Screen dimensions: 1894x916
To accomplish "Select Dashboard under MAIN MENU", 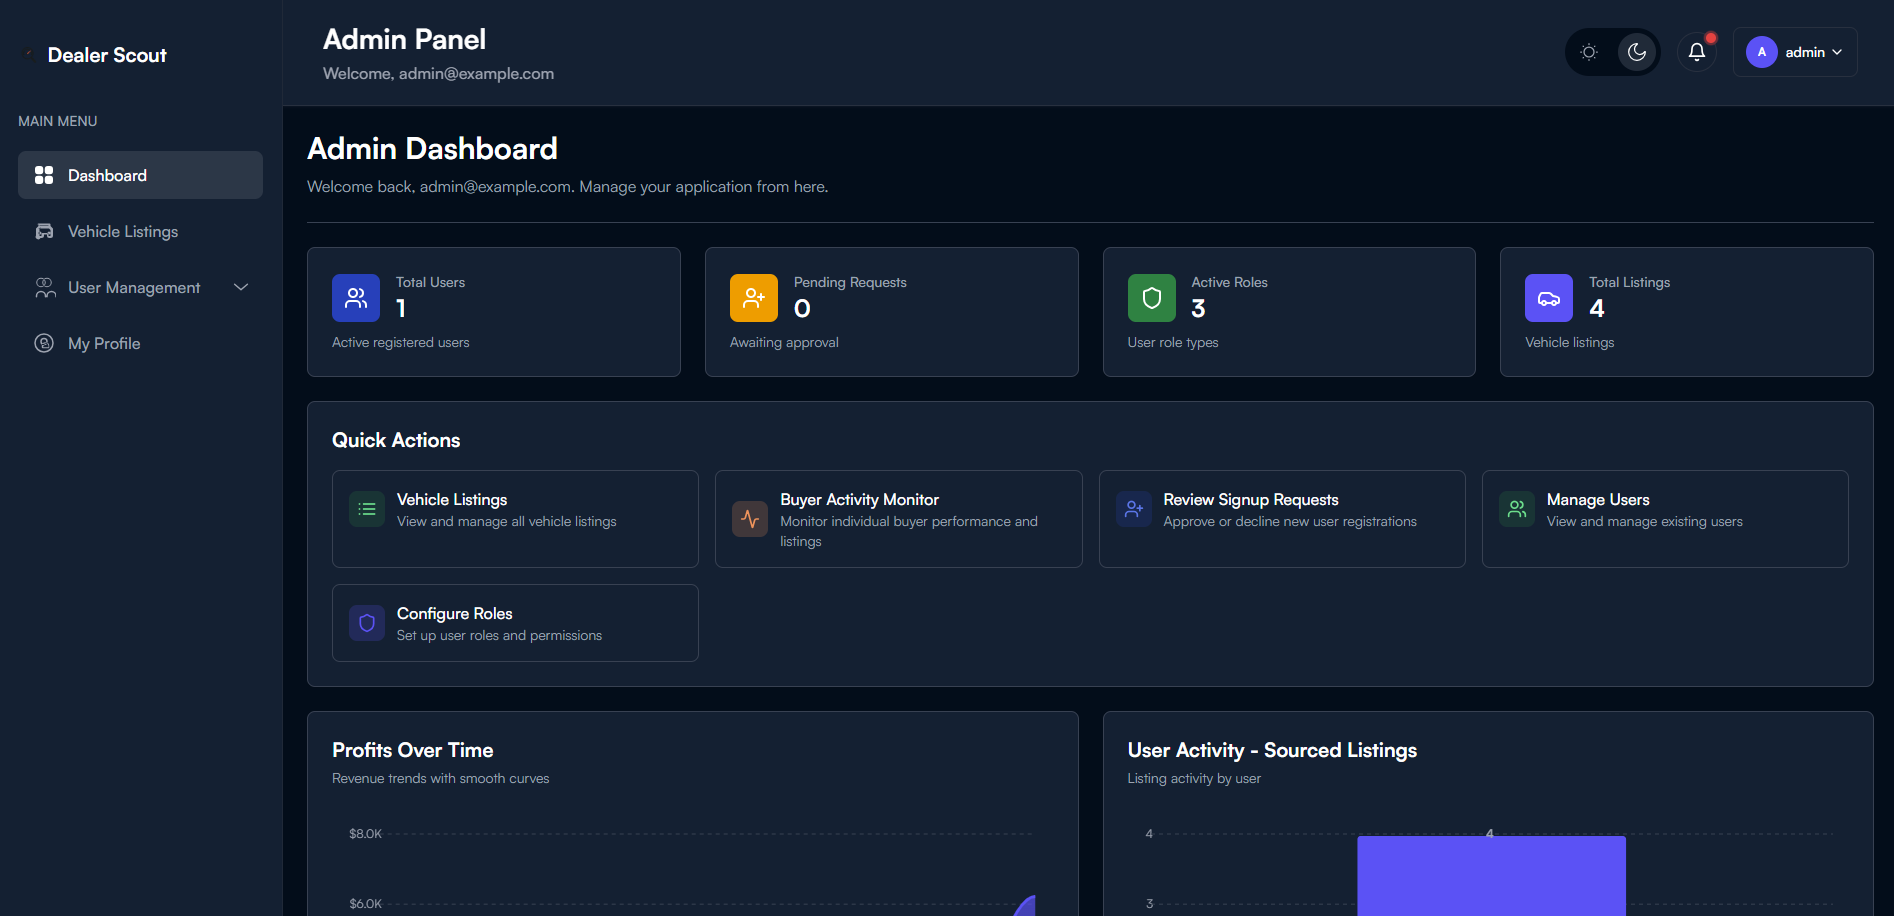I will click(x=107, y=175).
